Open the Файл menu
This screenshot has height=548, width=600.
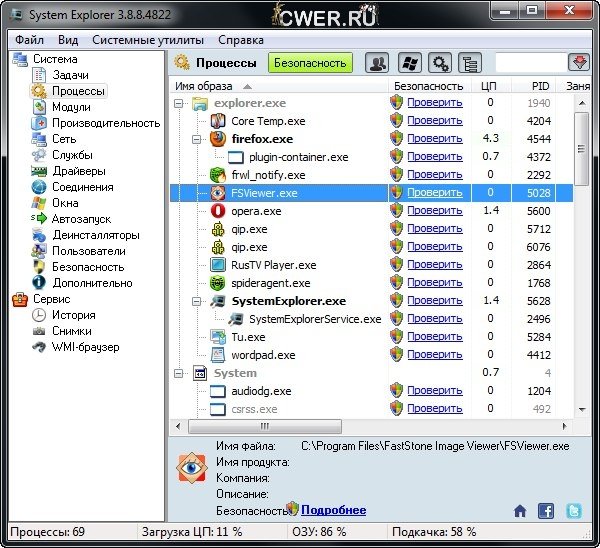coord(29,40)
